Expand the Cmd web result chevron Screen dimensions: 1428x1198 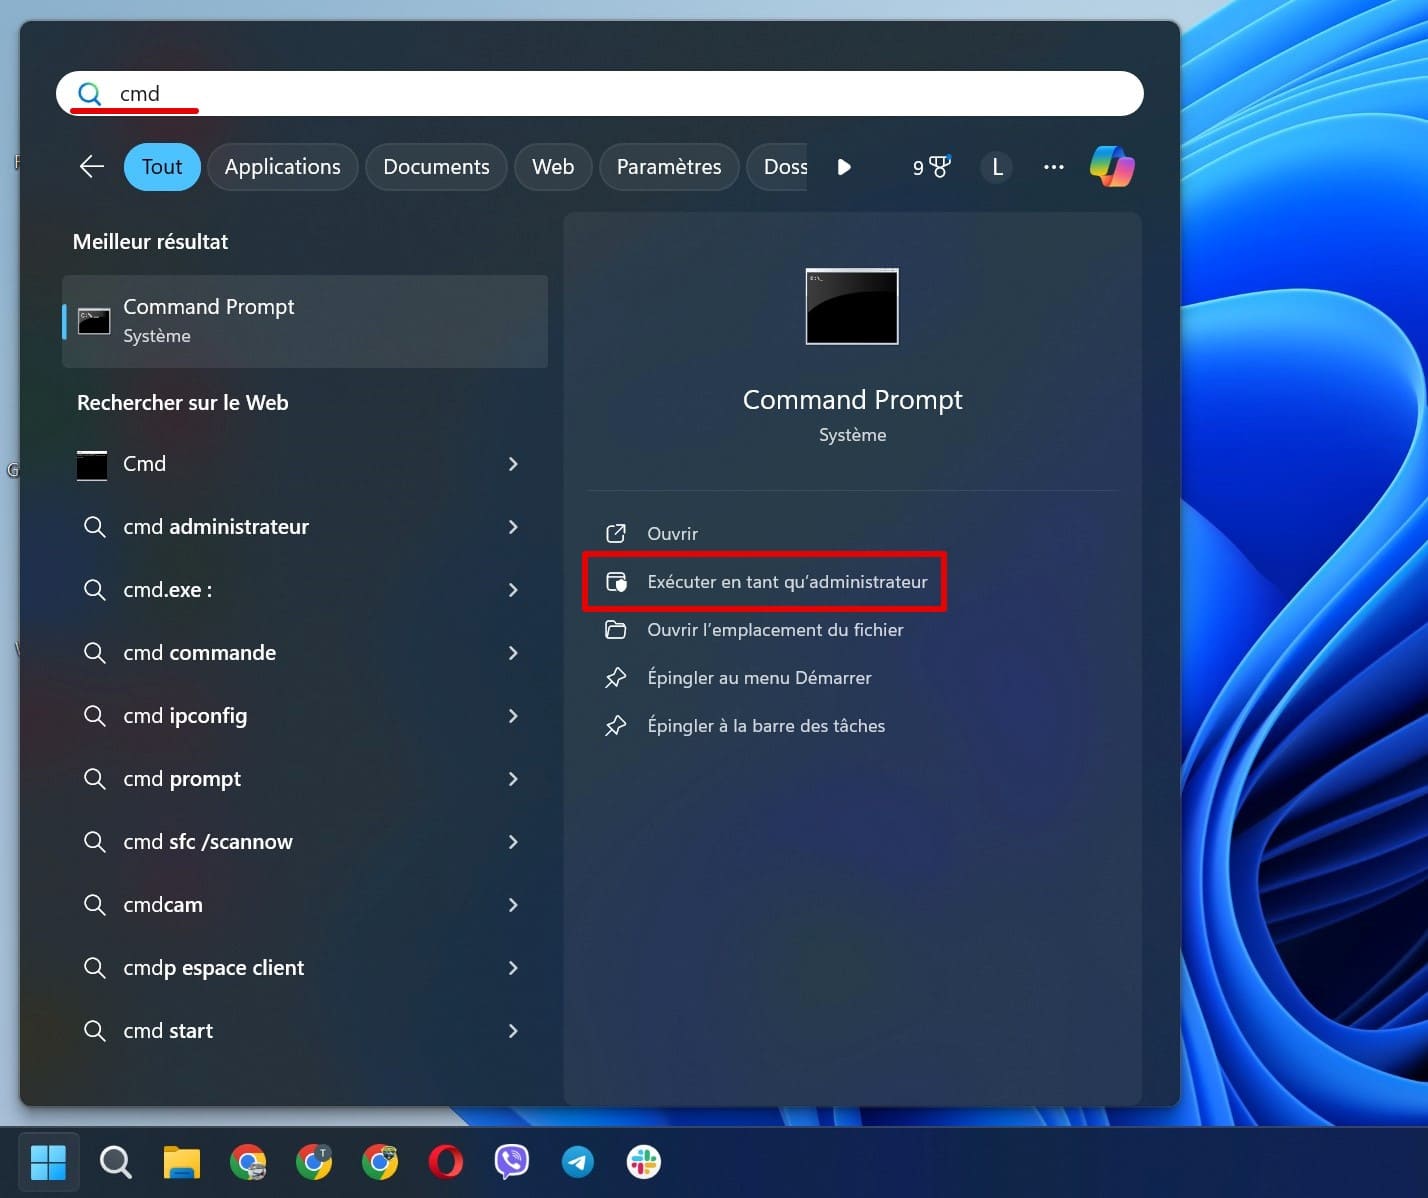(513, 464)
